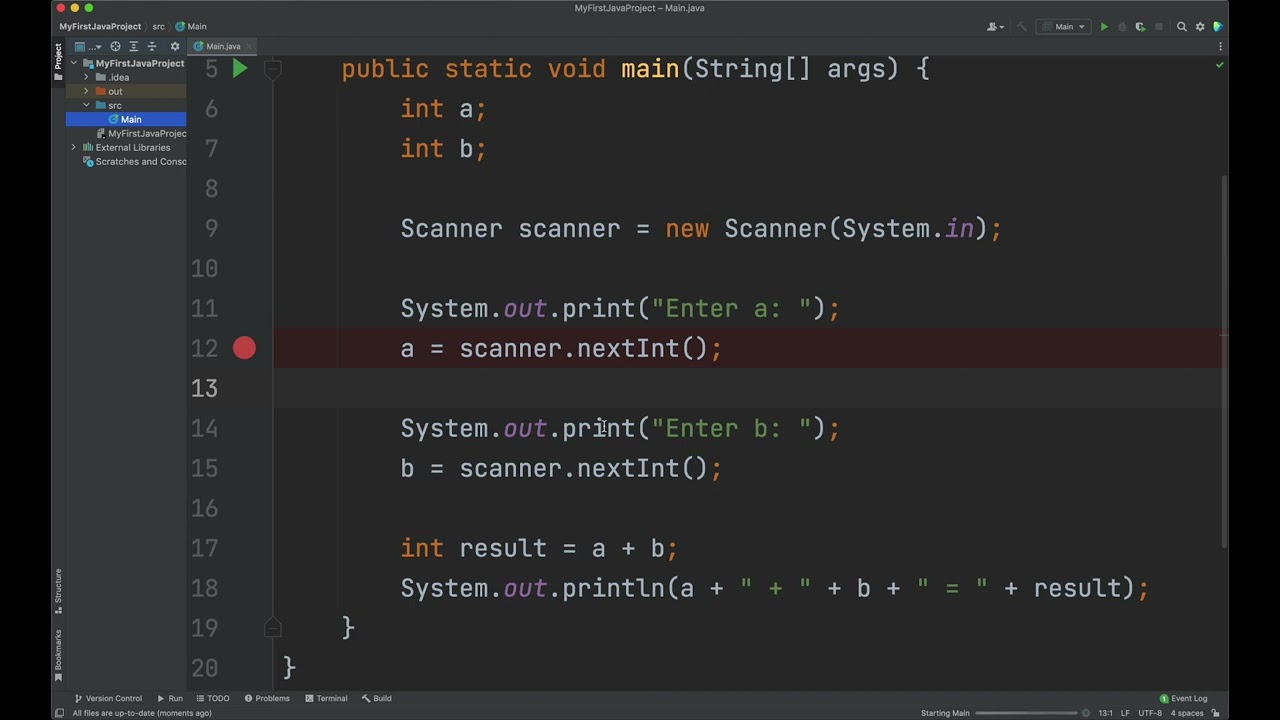Select Main class in project tree
Viewport: 1280px width, 720px height.
[125, 119]
